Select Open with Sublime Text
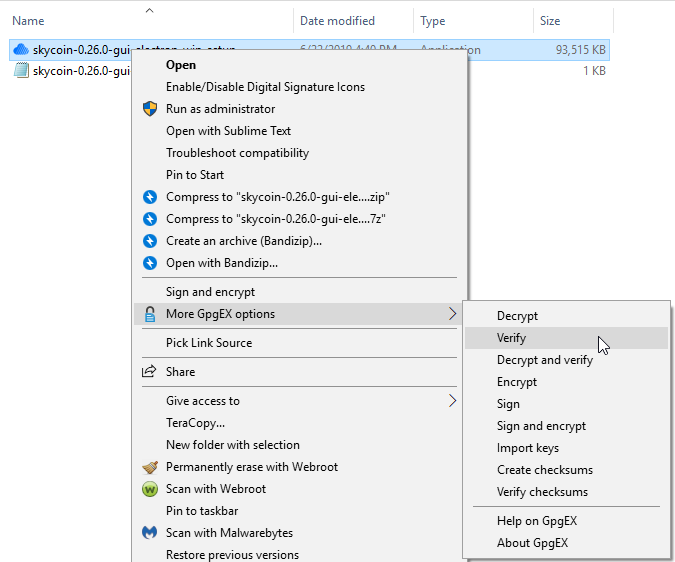 click(300, 131)
